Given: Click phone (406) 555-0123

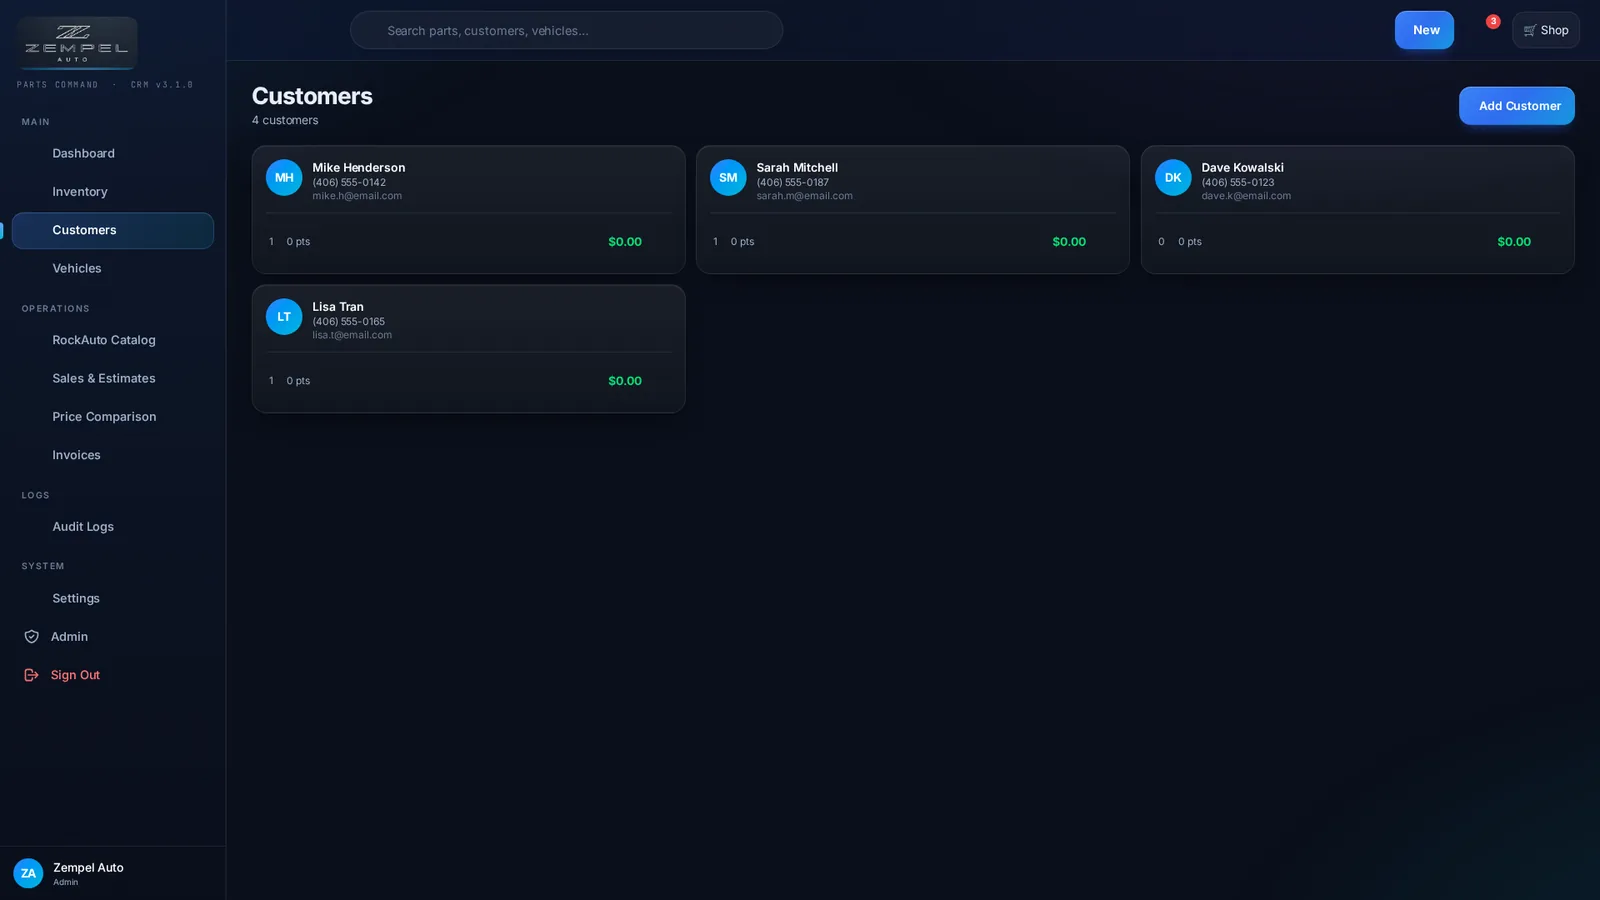Looking at the screenshot, I should (1238, 182).
